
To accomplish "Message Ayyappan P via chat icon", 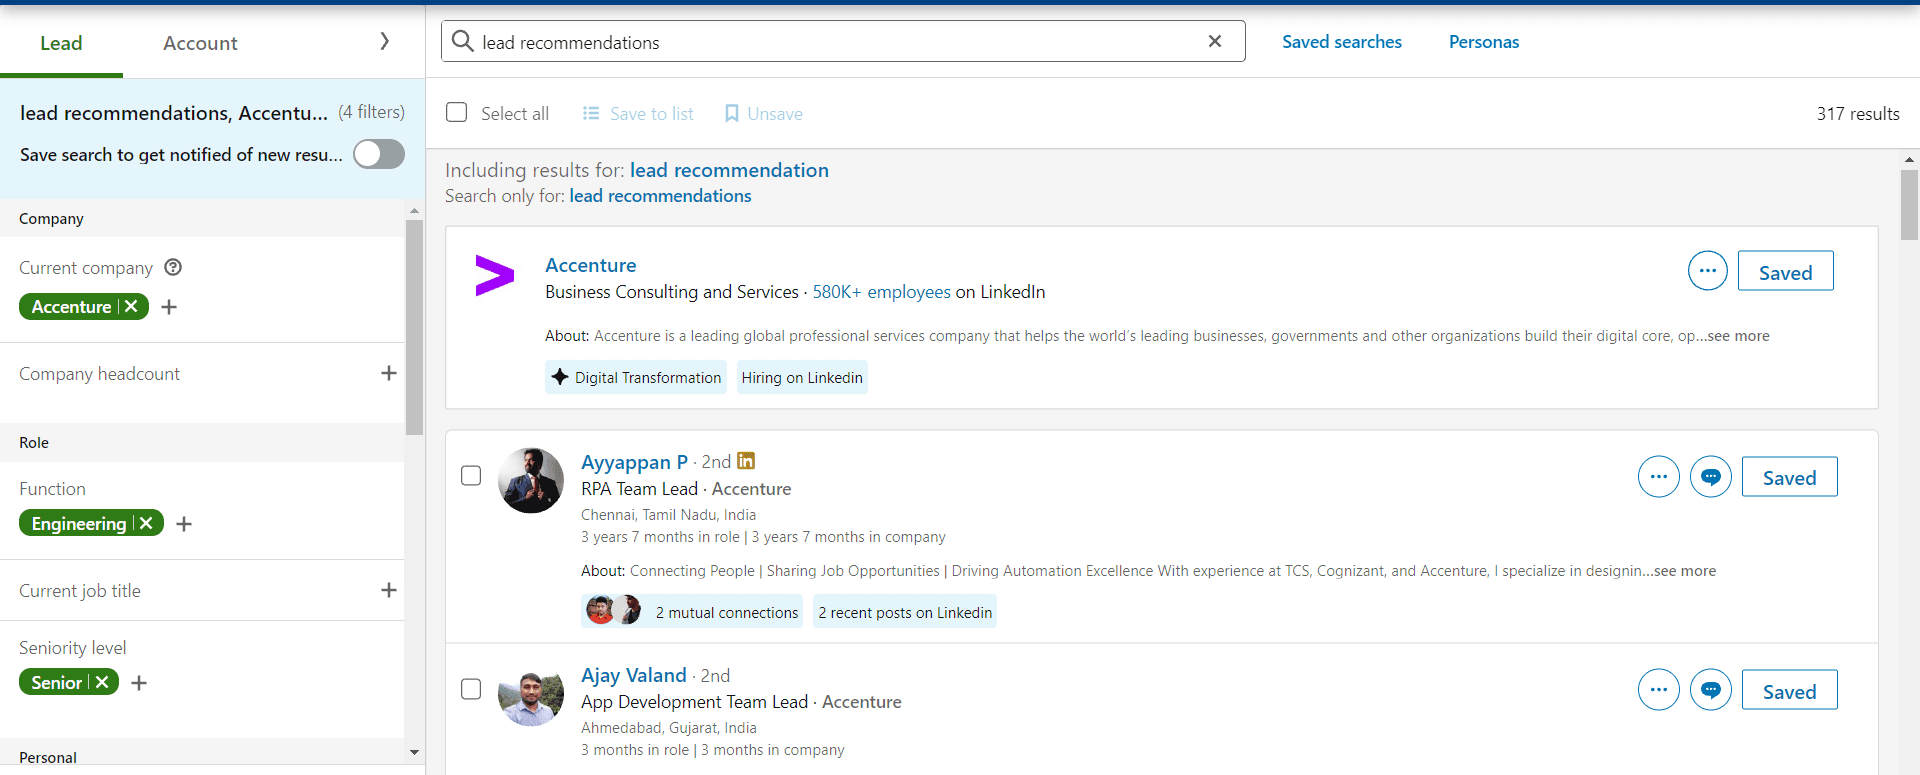I will tap(1711, 477).
